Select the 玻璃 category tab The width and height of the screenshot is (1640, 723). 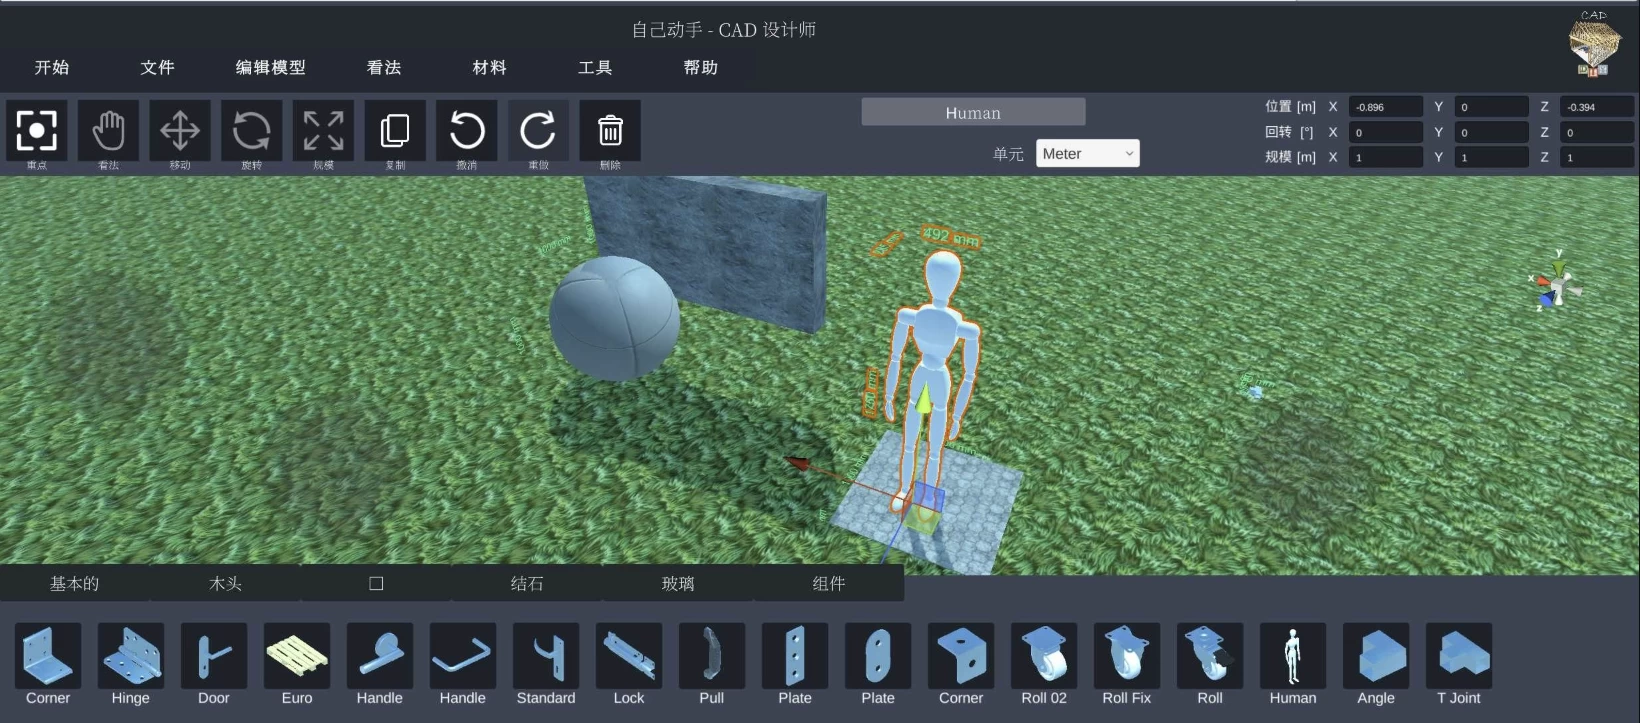(x=677, y=584)
